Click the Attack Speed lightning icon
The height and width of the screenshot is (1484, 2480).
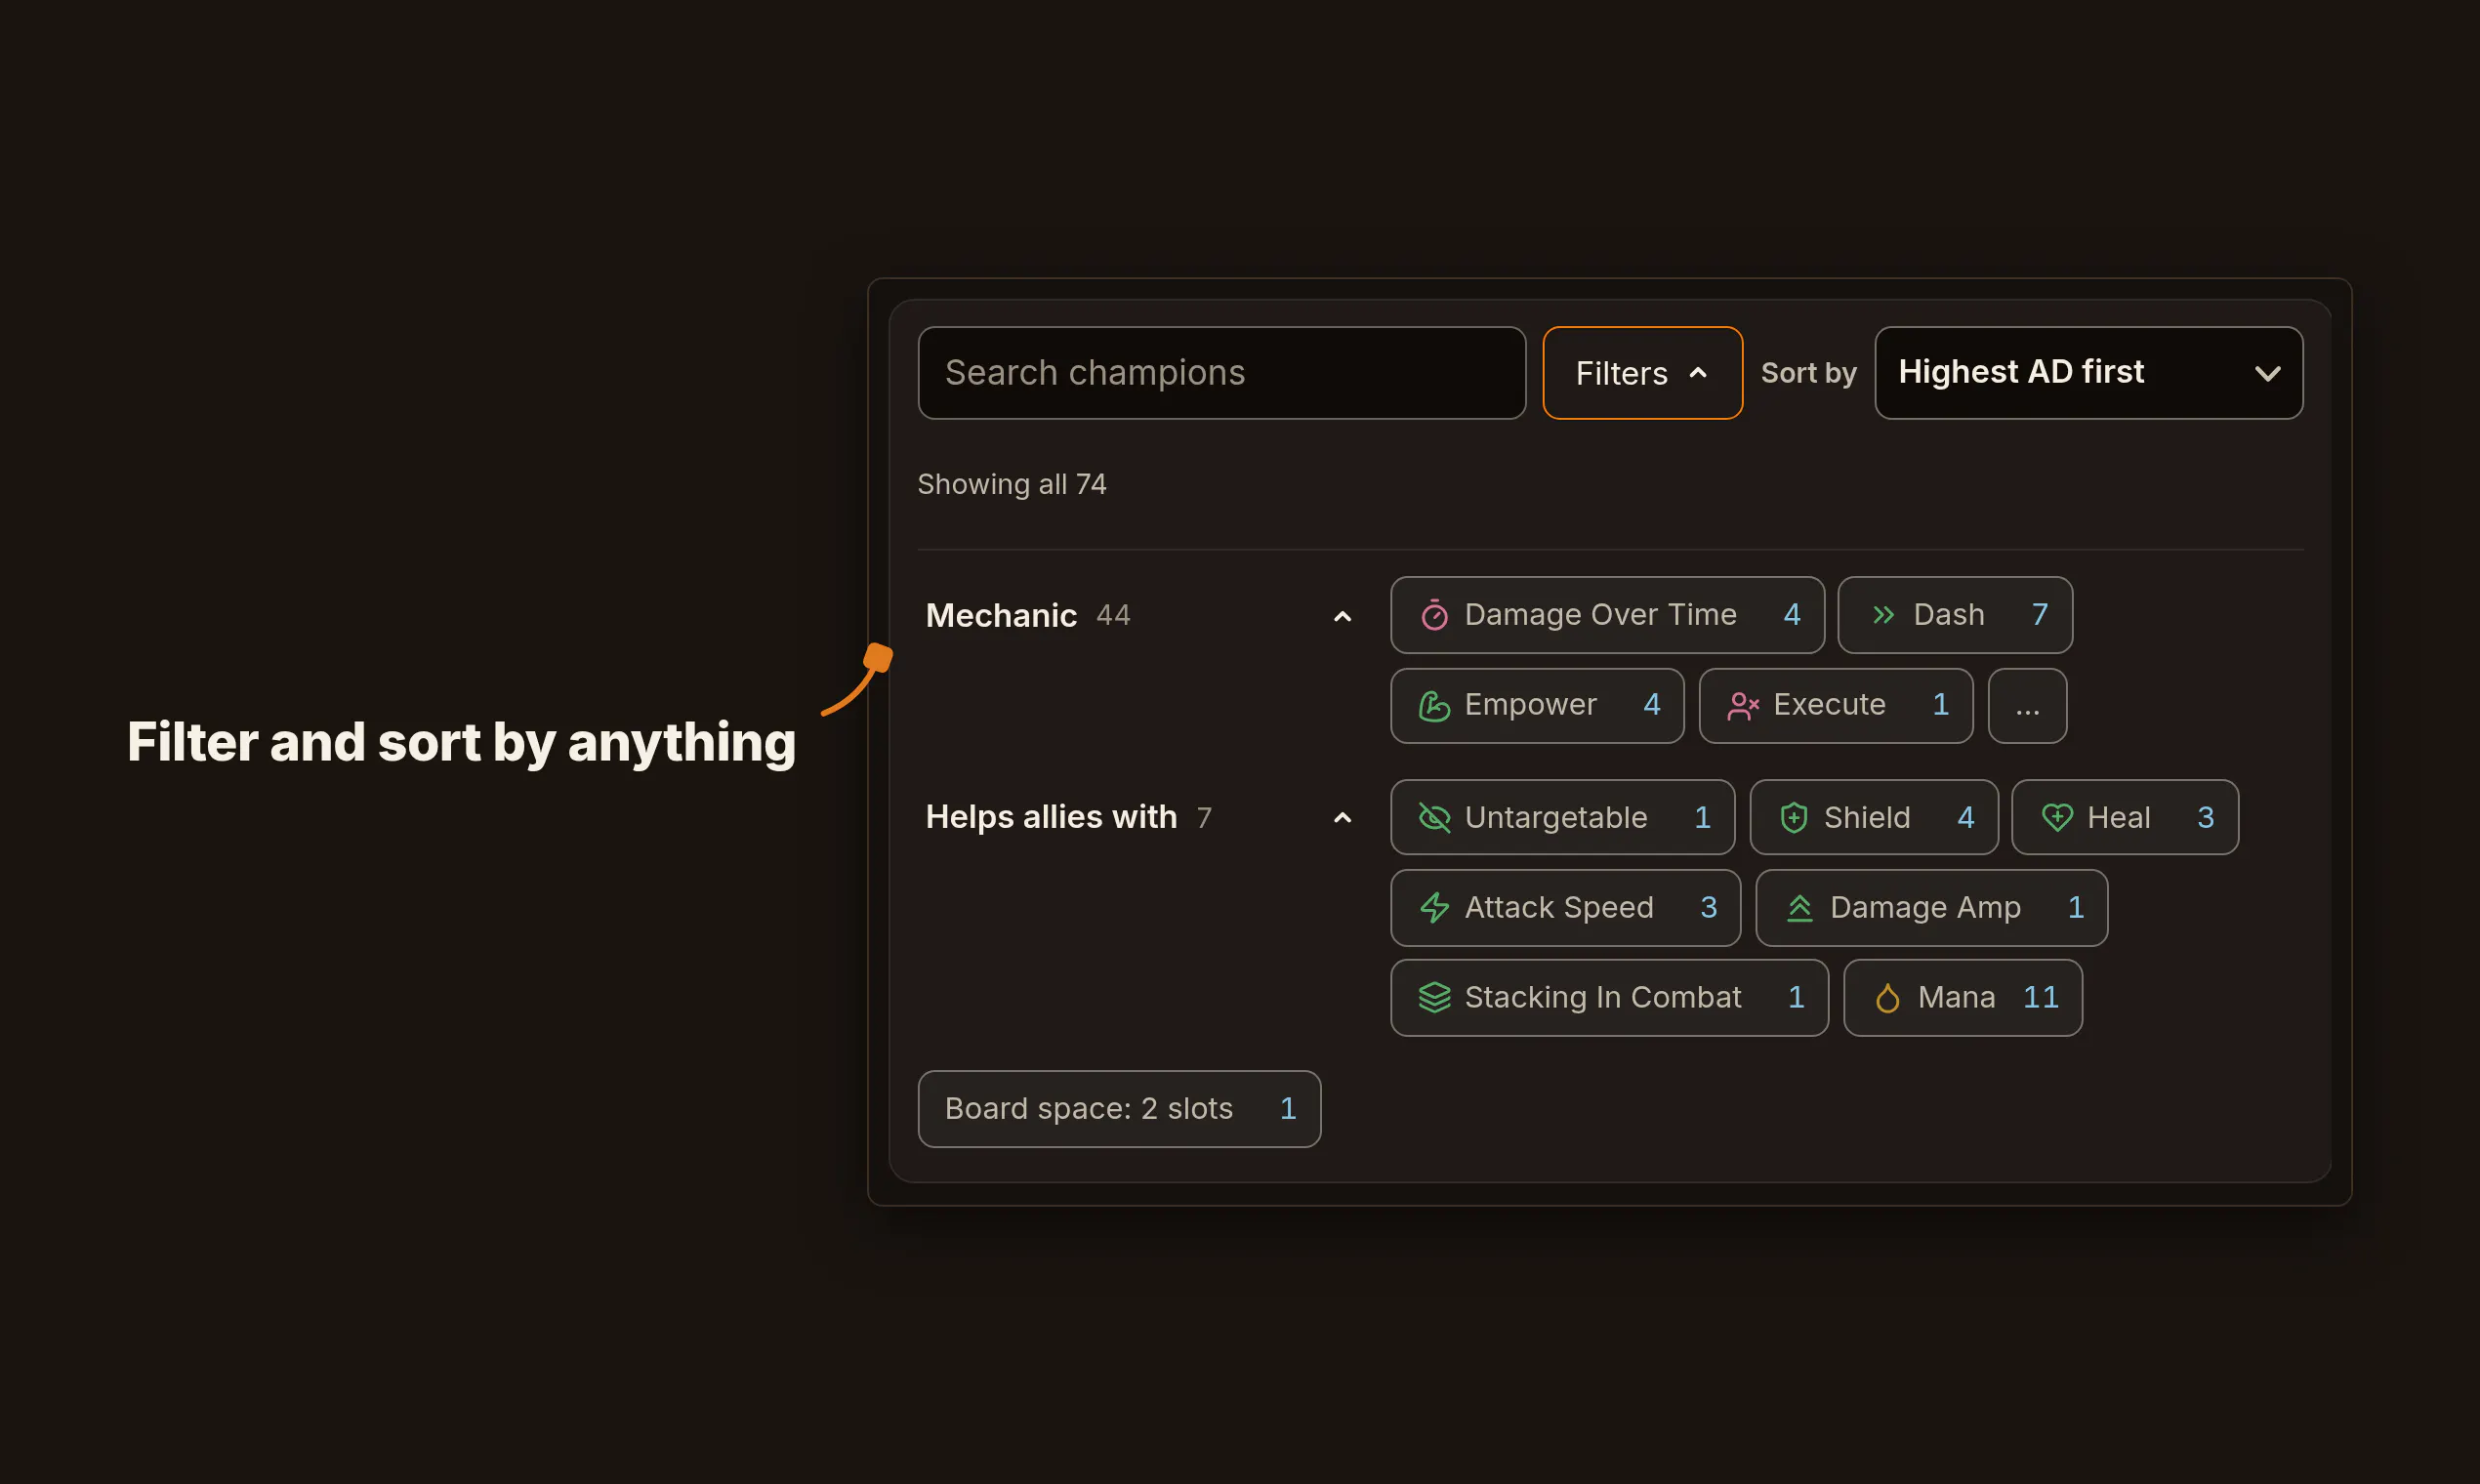click(1434, 908)
